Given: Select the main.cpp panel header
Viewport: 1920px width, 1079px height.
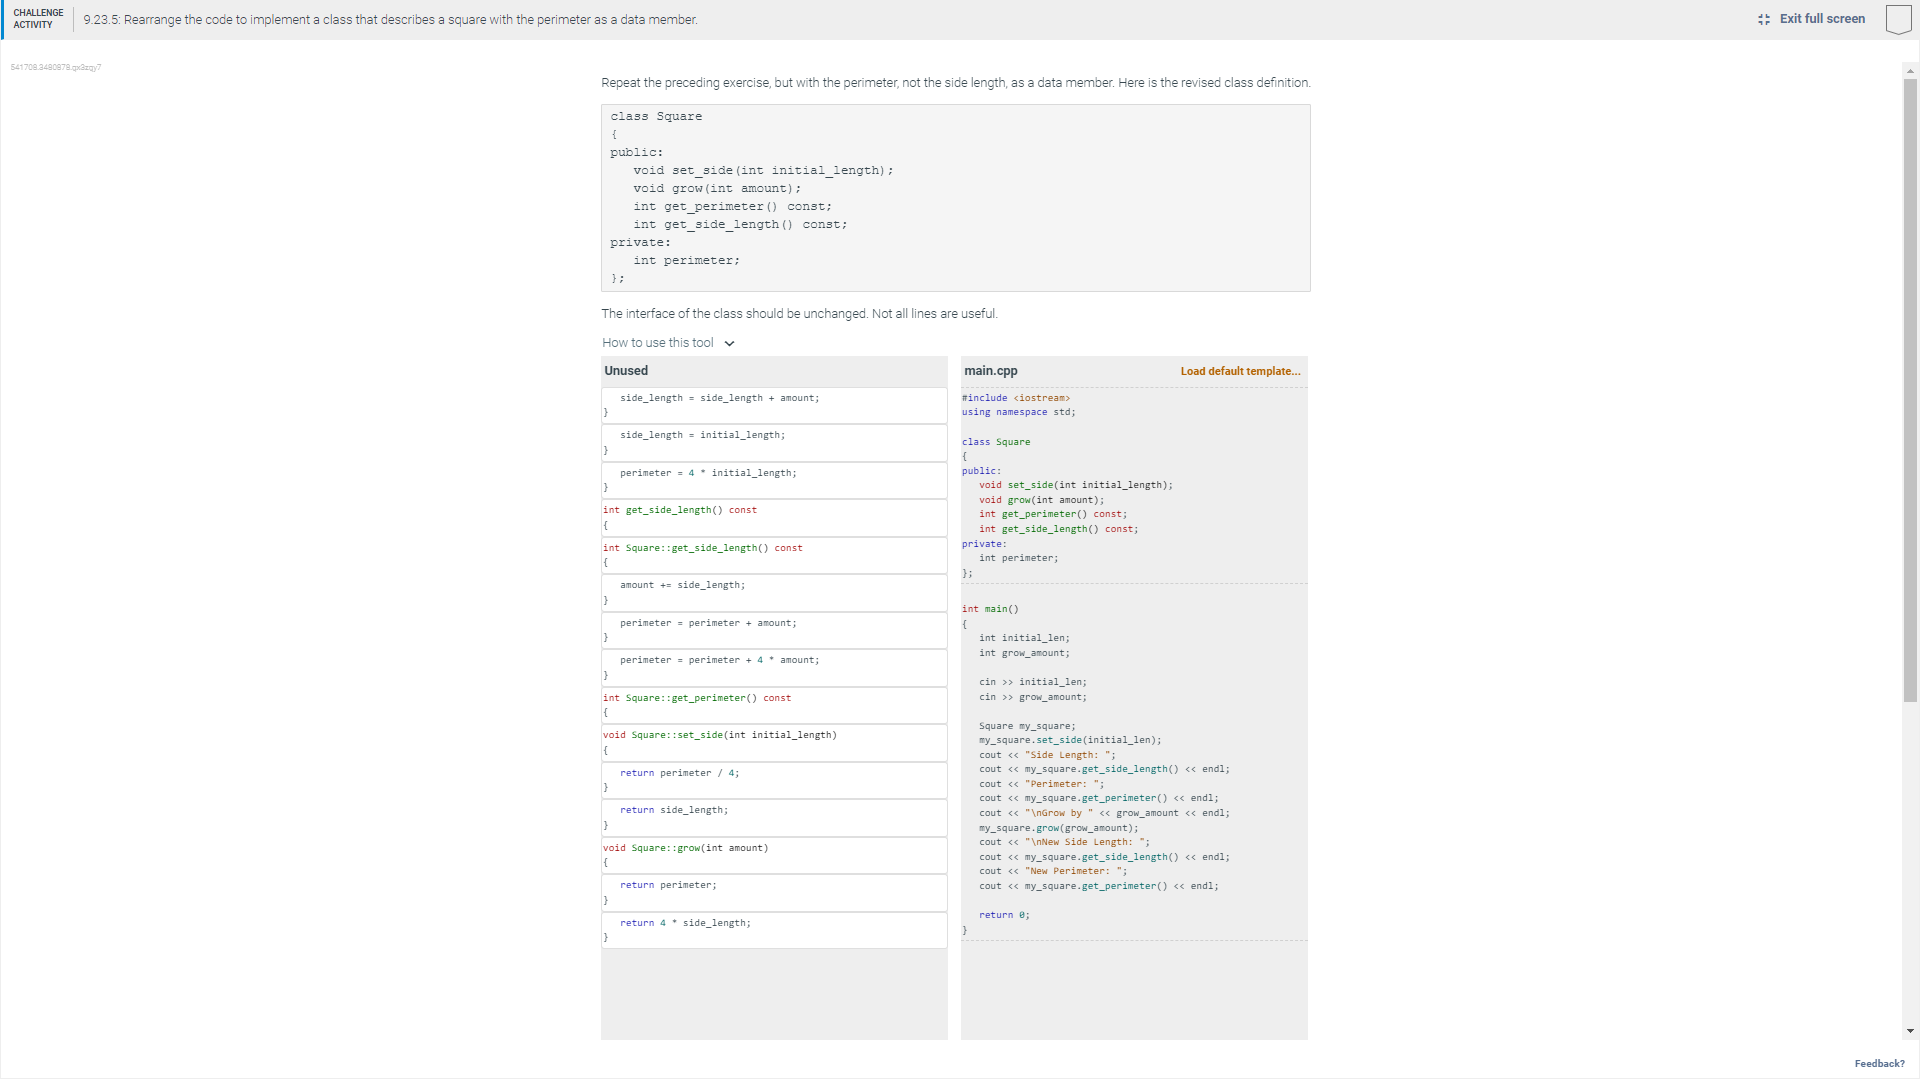Looking at the screenshot, I should pos(990,370).
